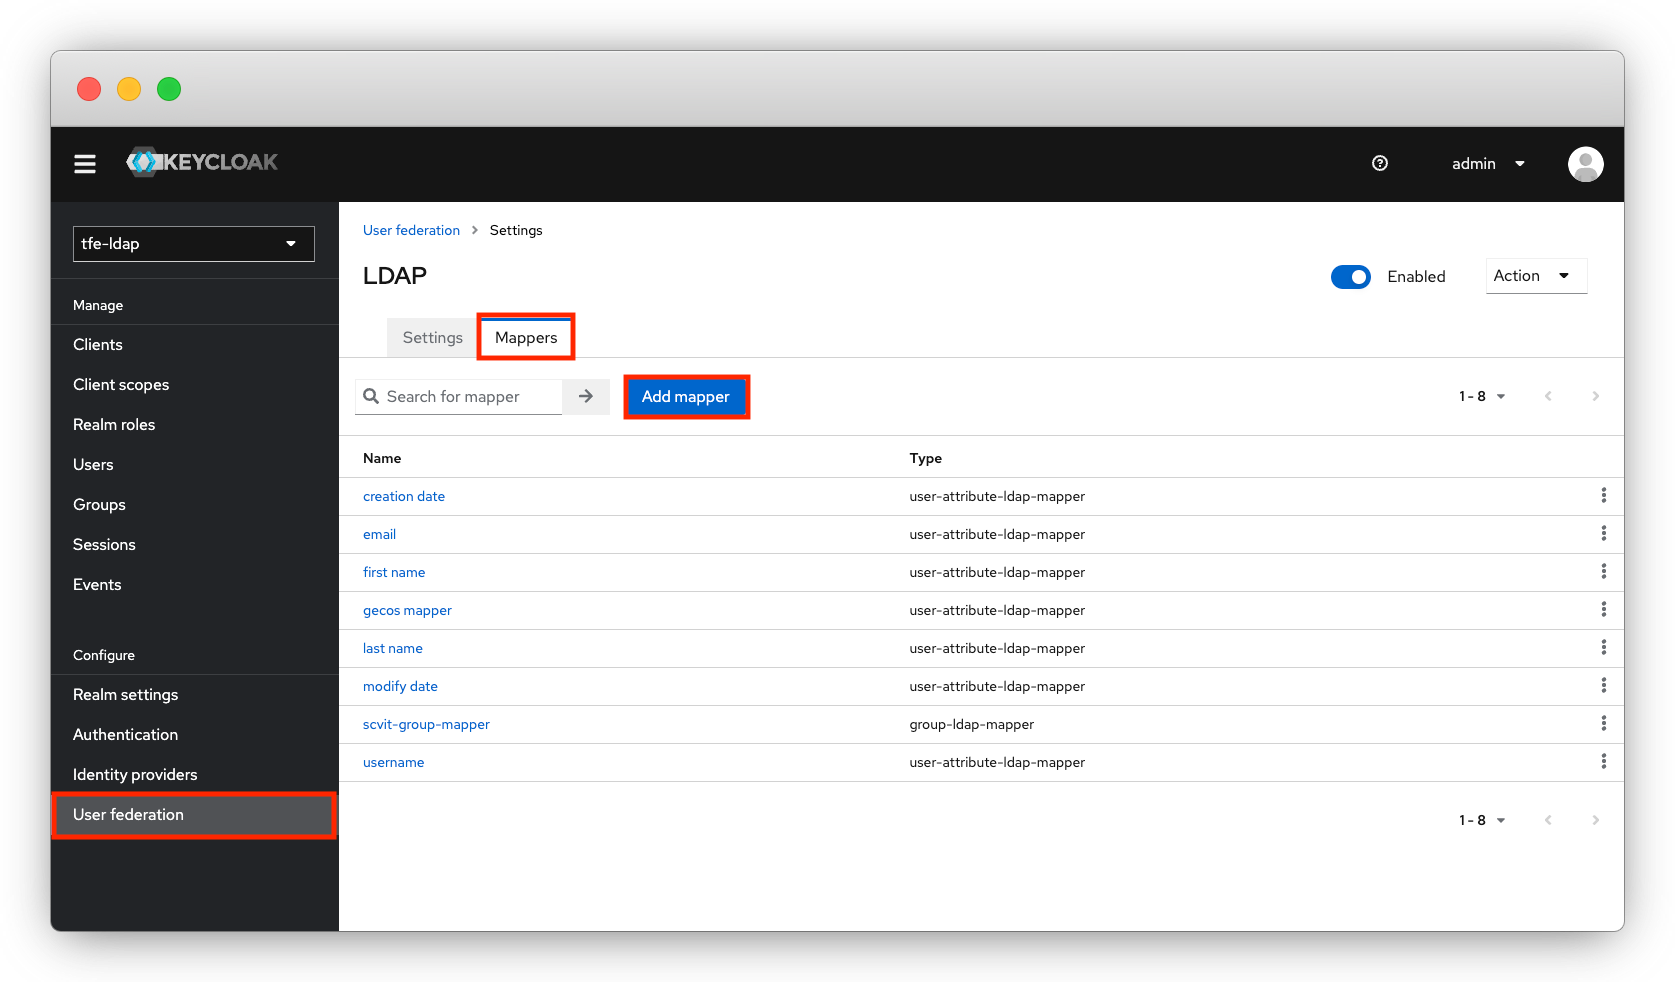Focus the Search for mapper field
This screenshot has width=1675, height=982.
tap(459, 396)
